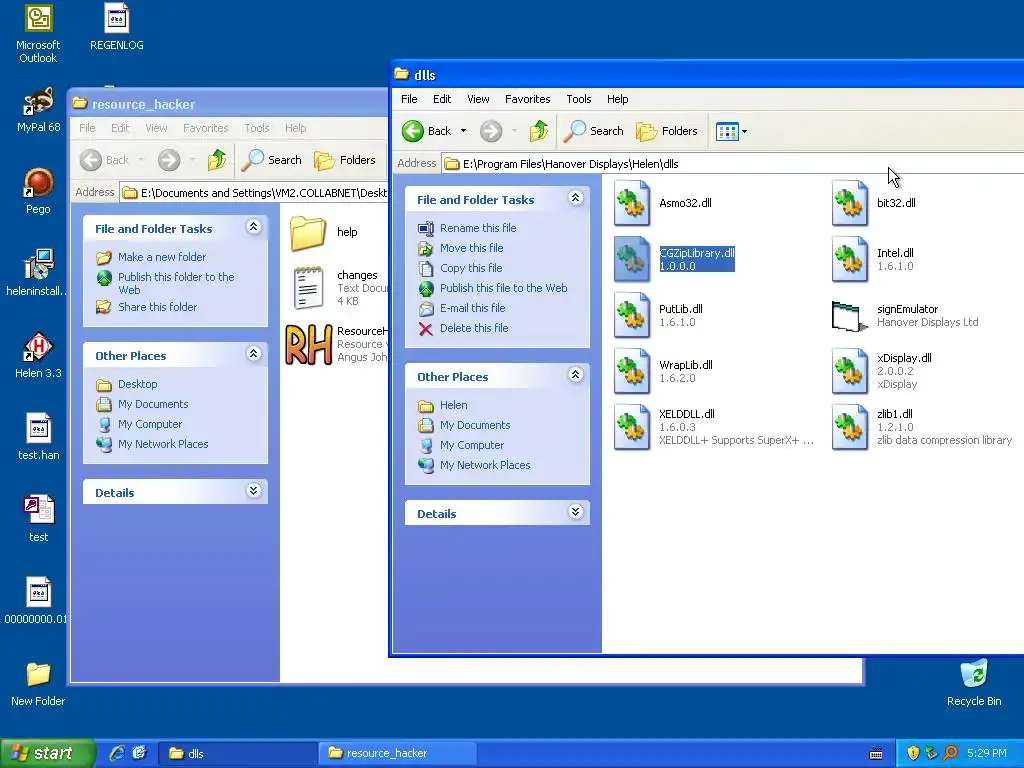Select Intel.dll file icon
The image size is (1024, 768).
pos(850,259)
